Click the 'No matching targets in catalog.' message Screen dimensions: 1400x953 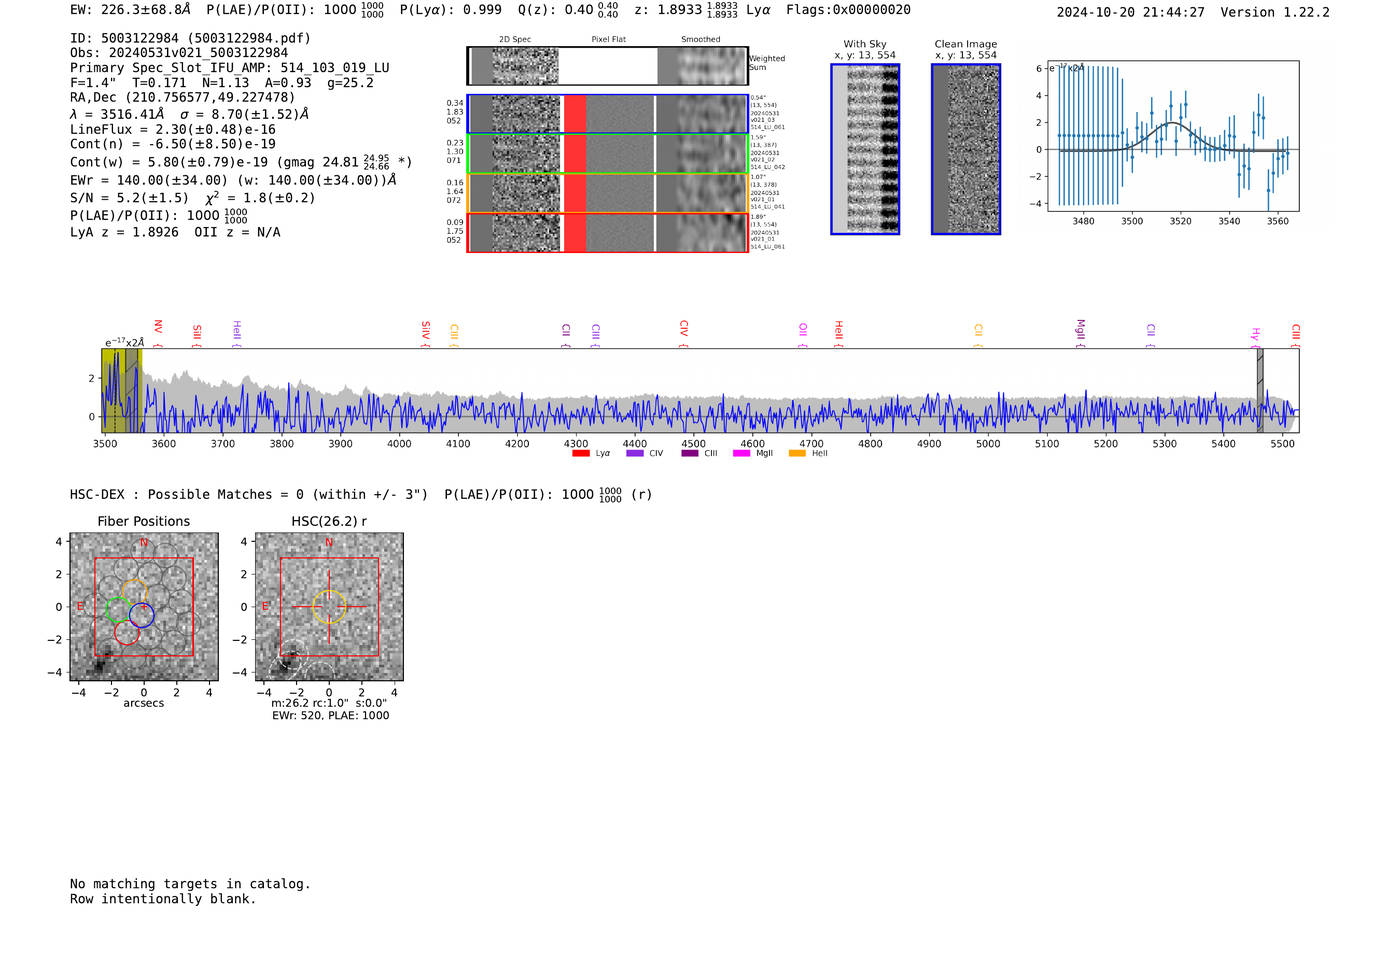click(x=190, y=884)
